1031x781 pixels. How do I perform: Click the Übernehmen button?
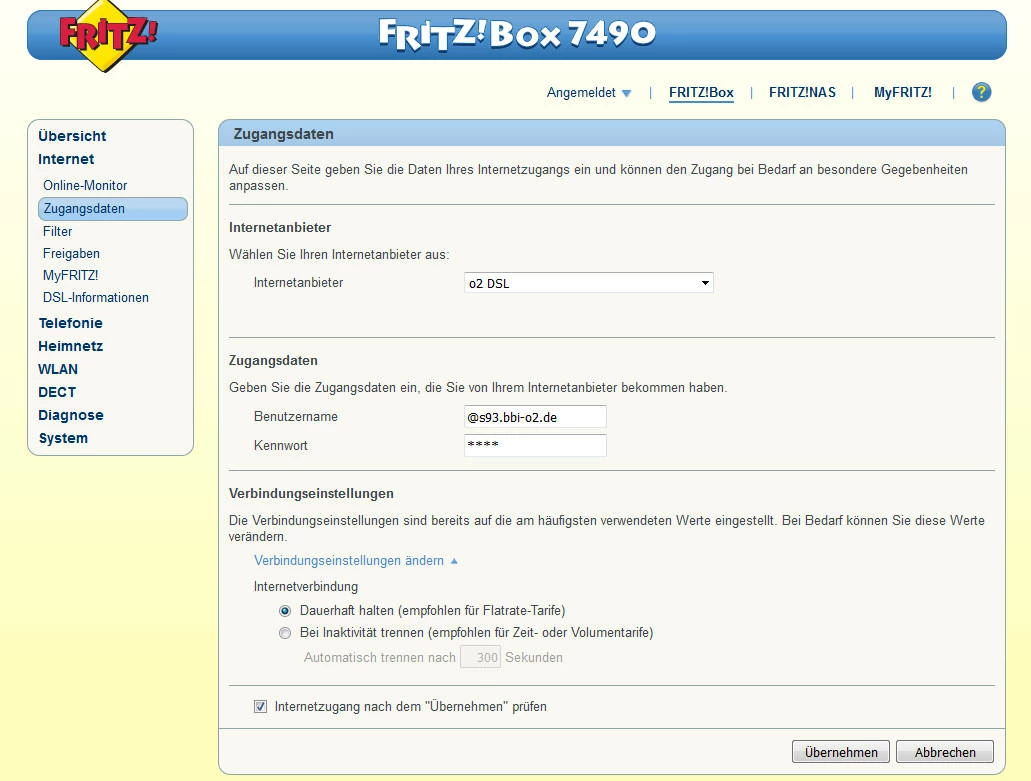[x=841, y=752]
